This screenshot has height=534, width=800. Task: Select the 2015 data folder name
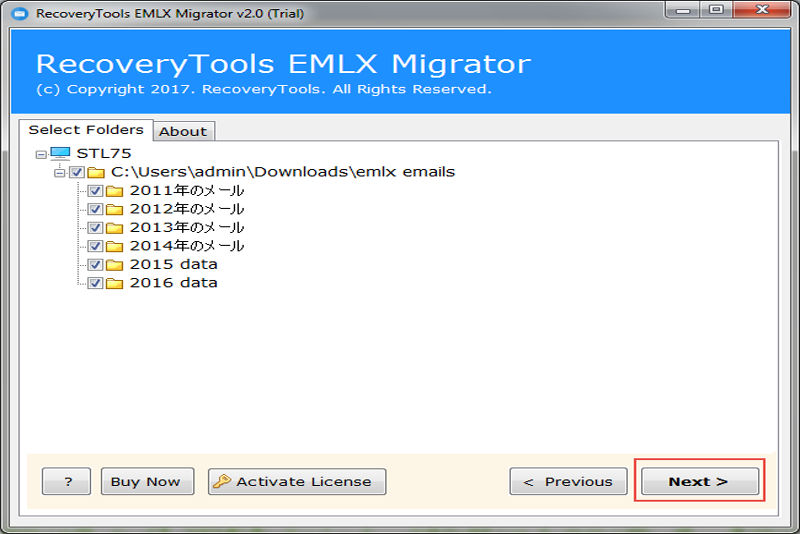click(x=173, y=264)
